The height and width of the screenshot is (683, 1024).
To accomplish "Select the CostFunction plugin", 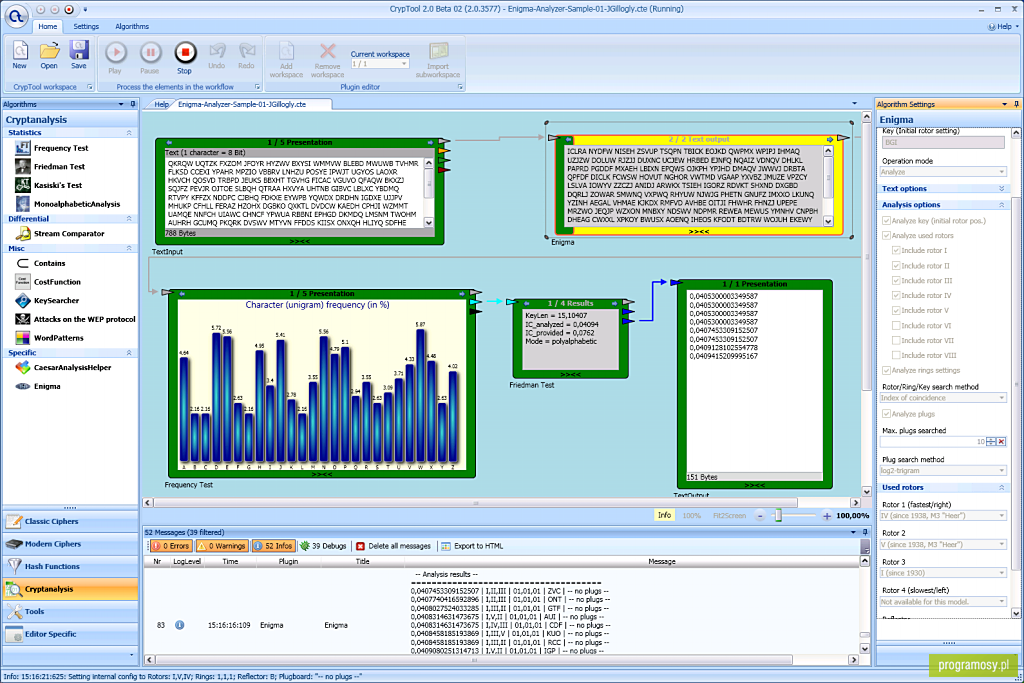I will pos(57,282).
